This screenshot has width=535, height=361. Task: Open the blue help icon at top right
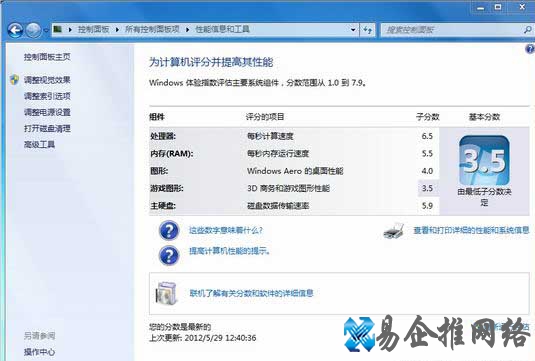[530, 49]
